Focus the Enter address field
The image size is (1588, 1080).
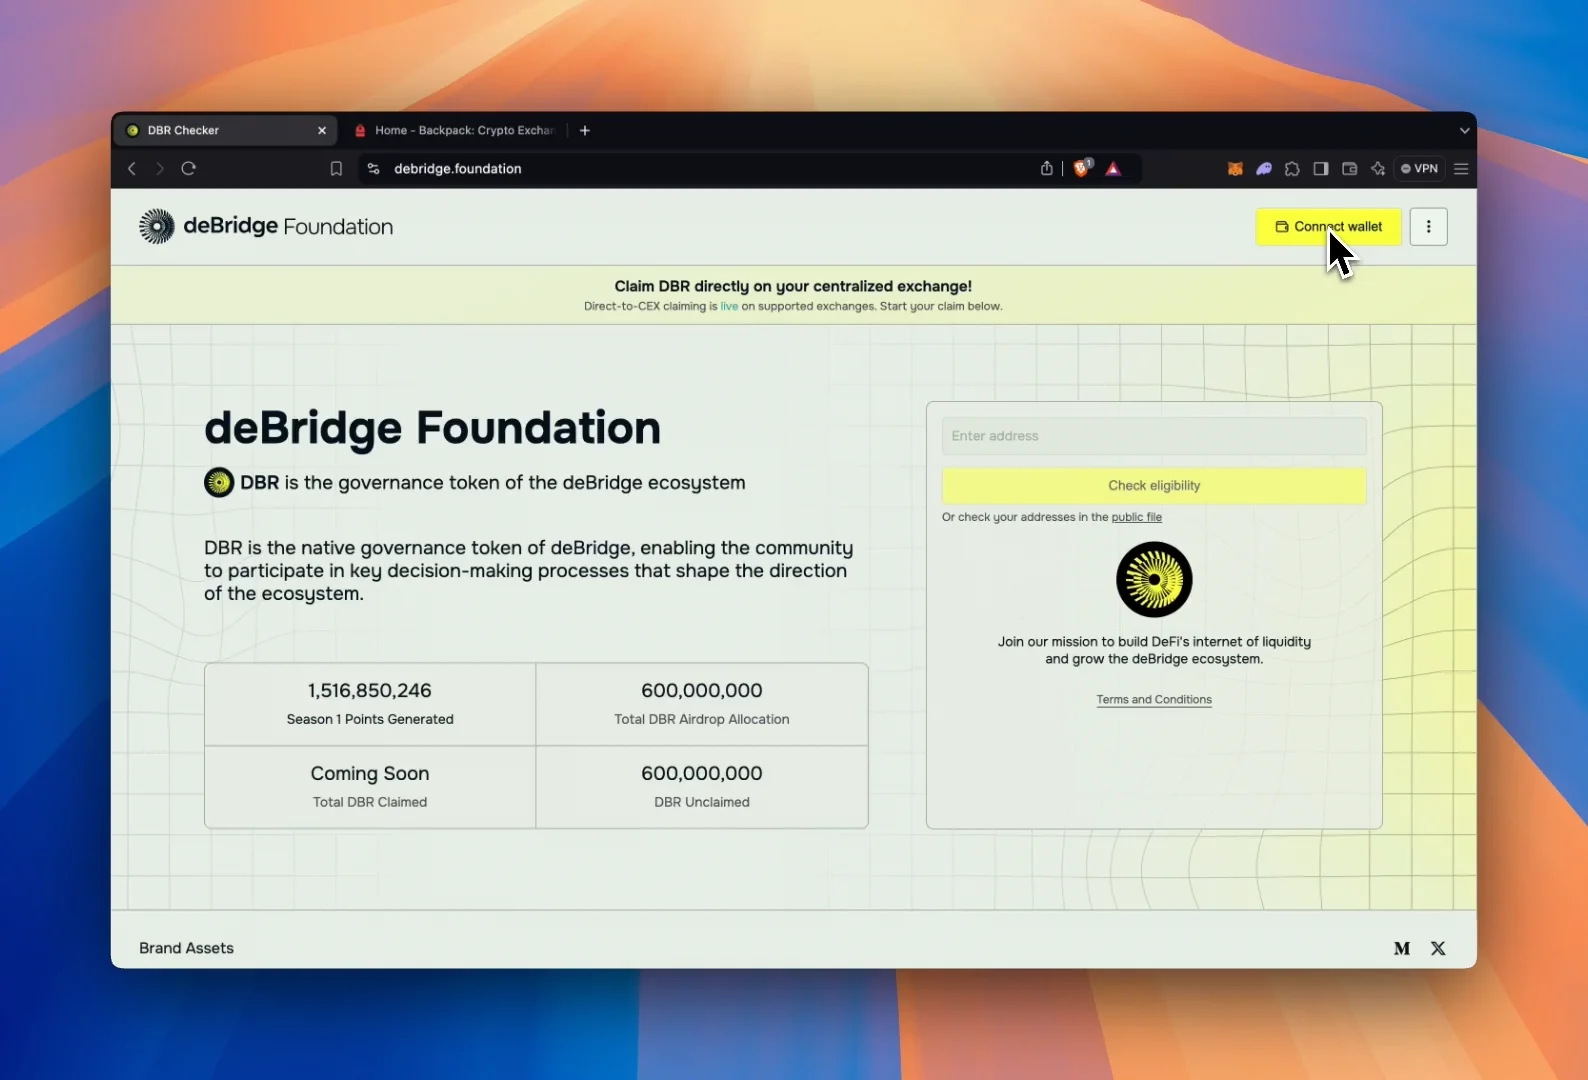(x=1154, y=436)
